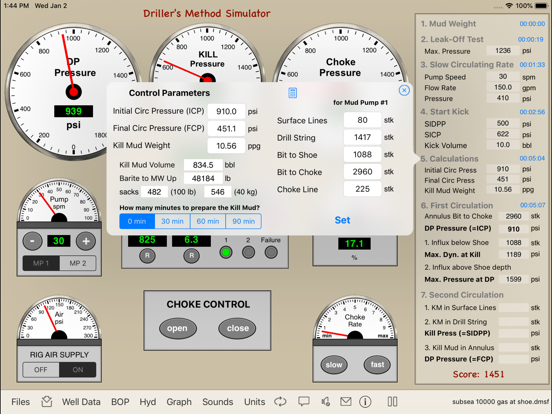Reset the stroke counter showing 825
552x414 pixels.
[147, 256]
